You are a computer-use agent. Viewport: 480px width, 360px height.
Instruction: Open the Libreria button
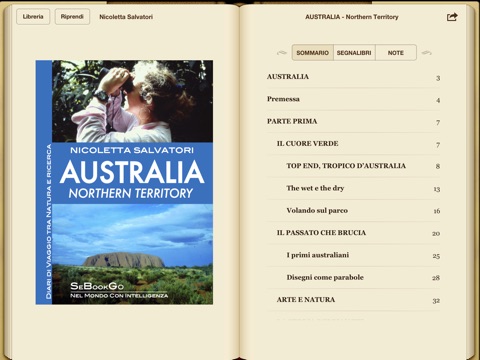click(x=33, y=17)
